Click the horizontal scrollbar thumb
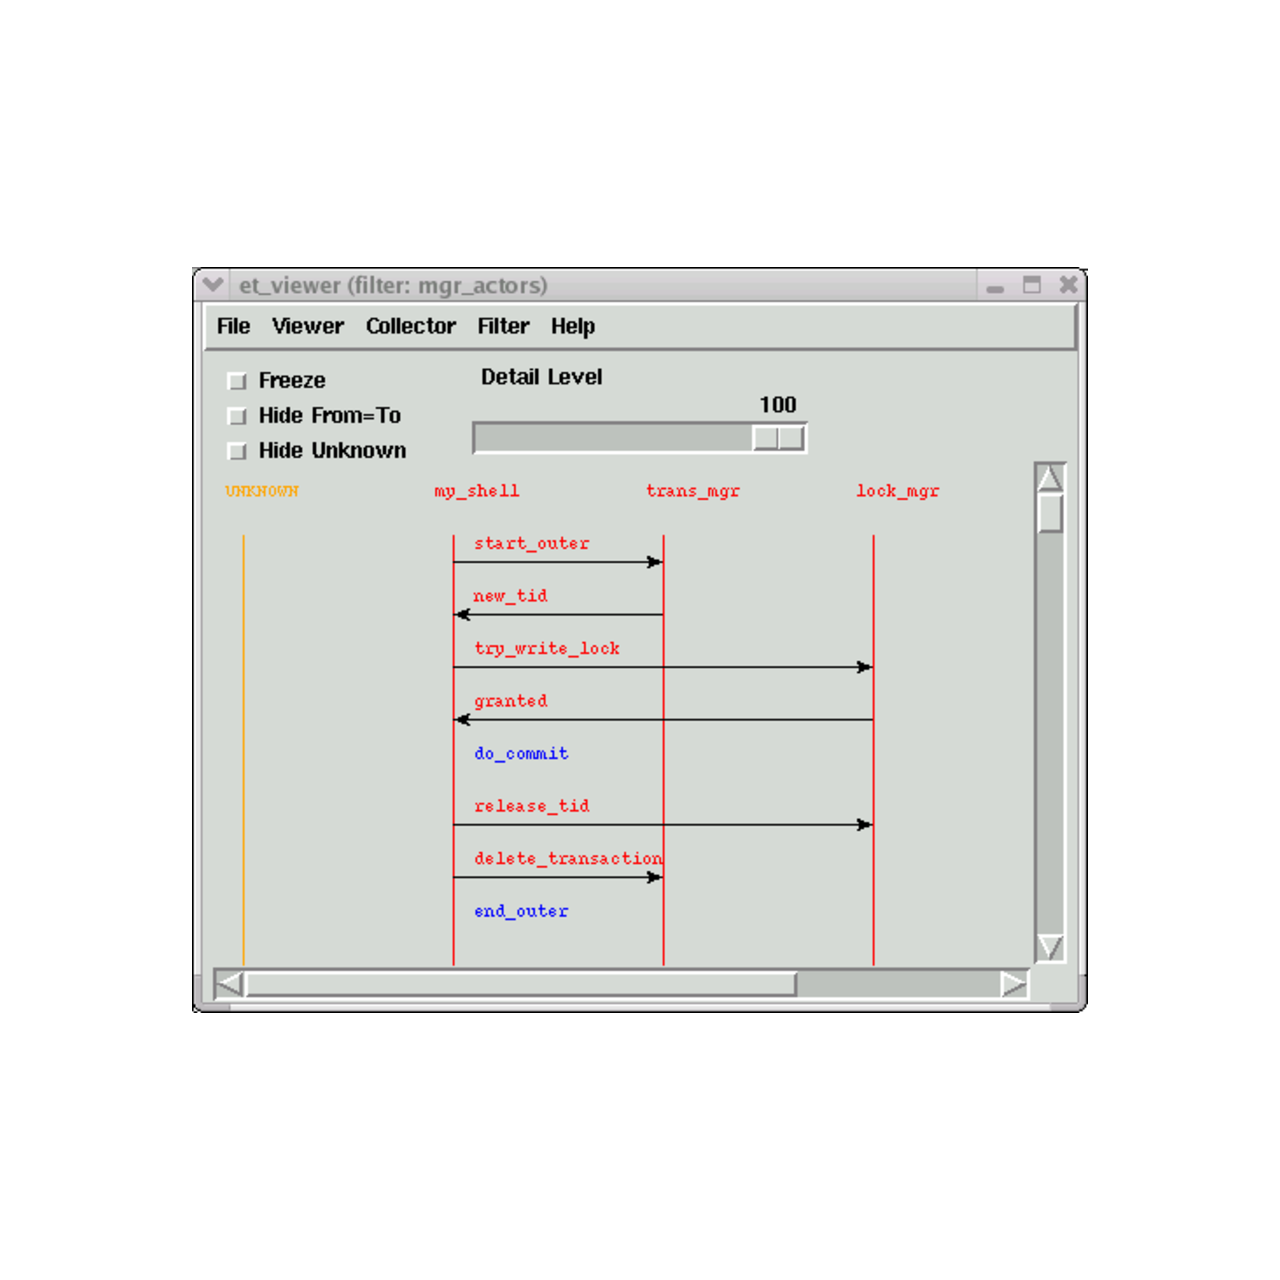The image size is (1280, 1280). coord(520,985)
